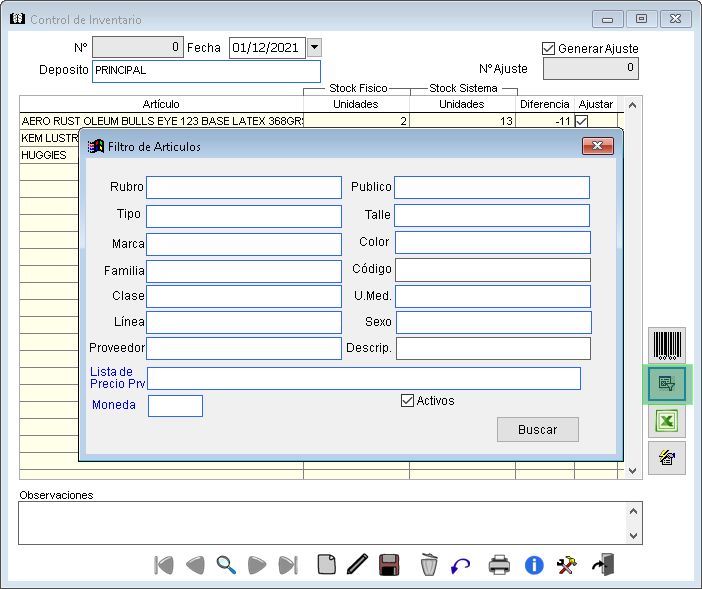The image size is (702, 589).
Task: Export inventory to Excel
Action: 667,421
